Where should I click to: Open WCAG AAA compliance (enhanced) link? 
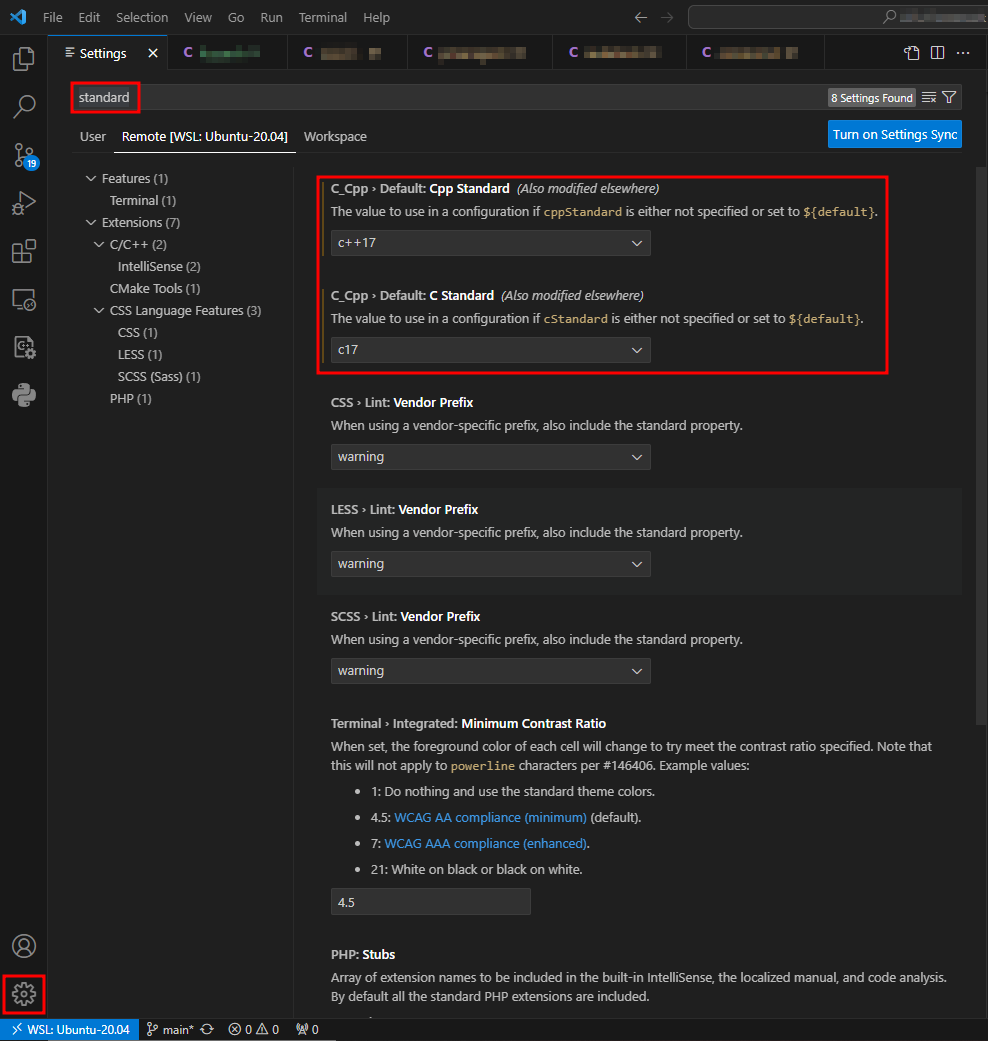pyautogui.click(x=486, y=843)
